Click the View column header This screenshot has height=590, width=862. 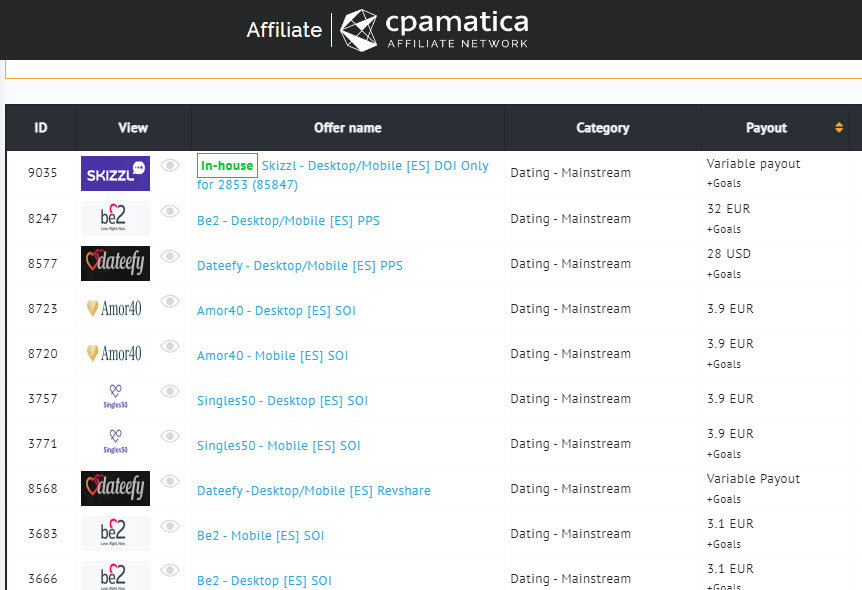pos(133,128)
